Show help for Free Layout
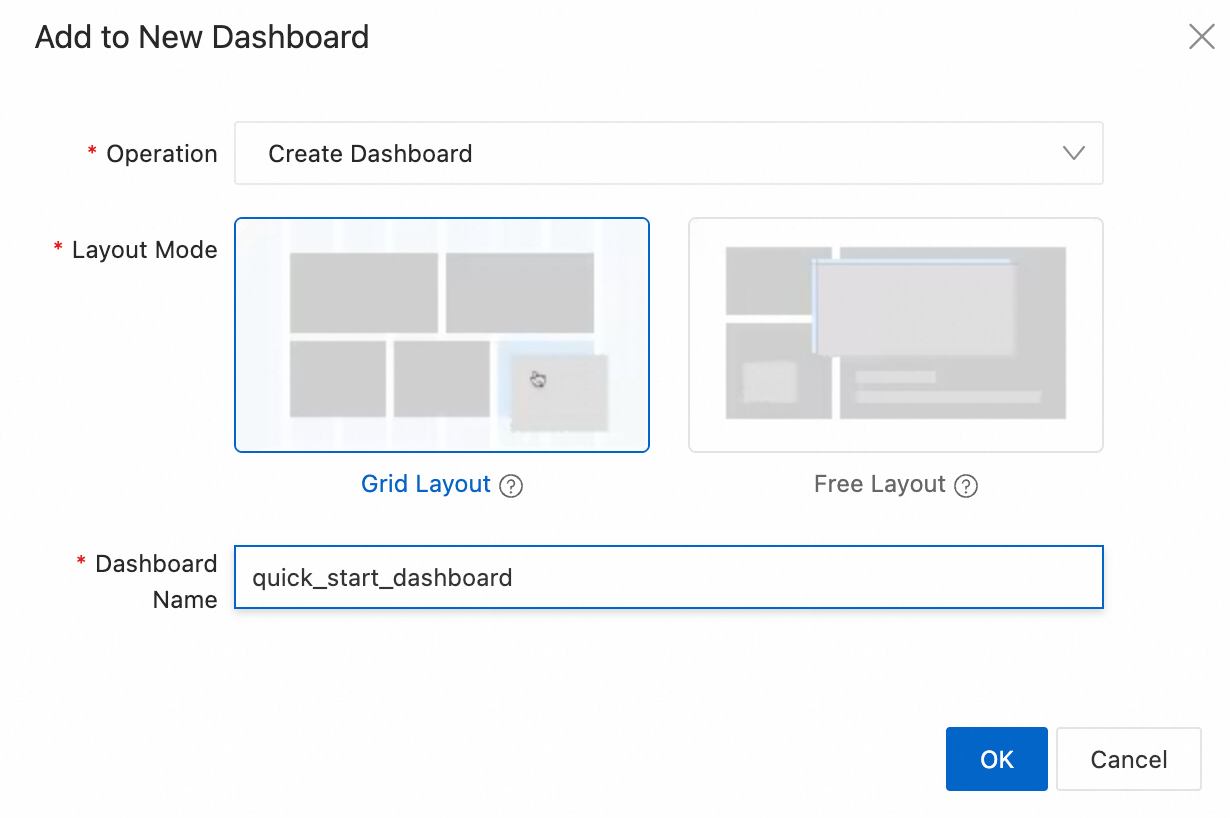This screenshot has width=1230, height=818. tap(966, 486)
